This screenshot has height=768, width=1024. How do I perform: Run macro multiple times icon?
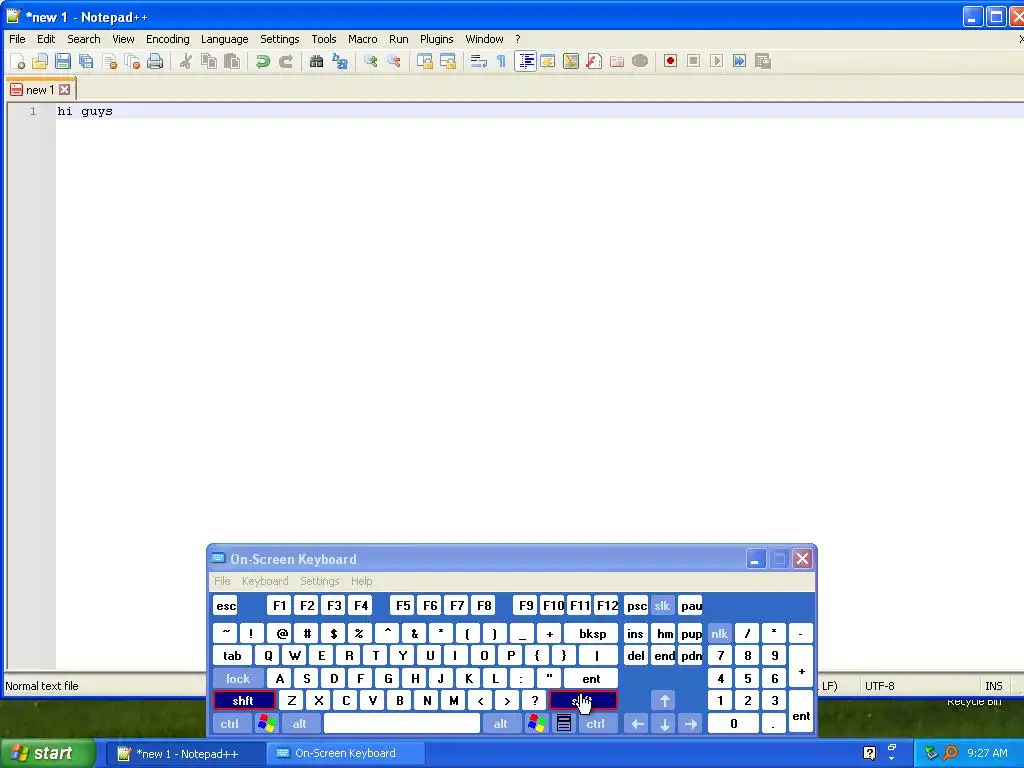(739, 61)
